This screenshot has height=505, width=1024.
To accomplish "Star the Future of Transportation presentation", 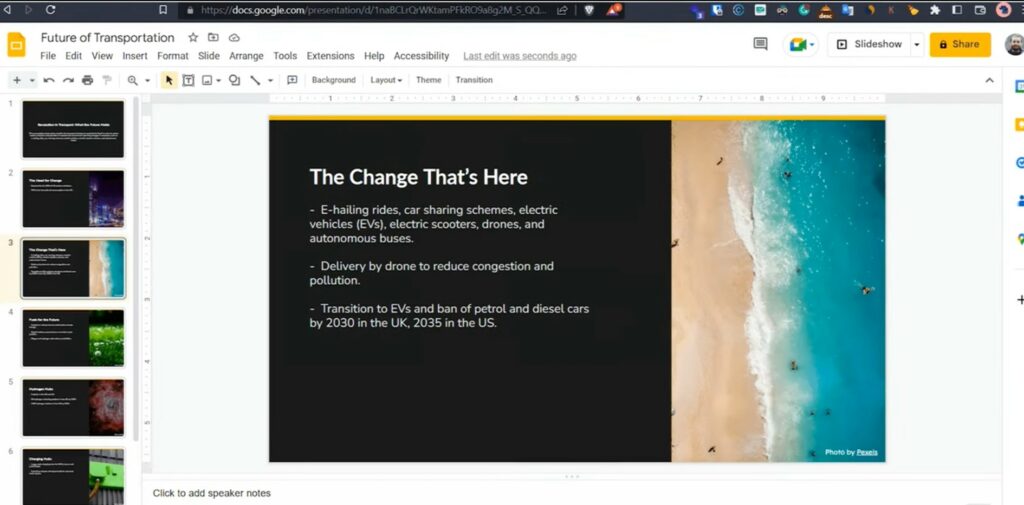I will pos(193,38).
